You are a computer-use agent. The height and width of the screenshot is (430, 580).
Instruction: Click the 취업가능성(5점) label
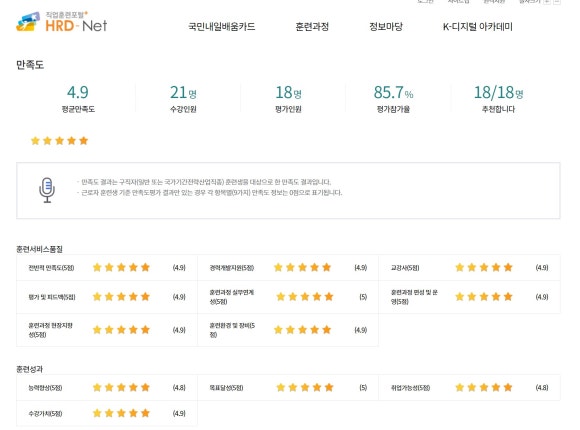[x=411, y=388]
